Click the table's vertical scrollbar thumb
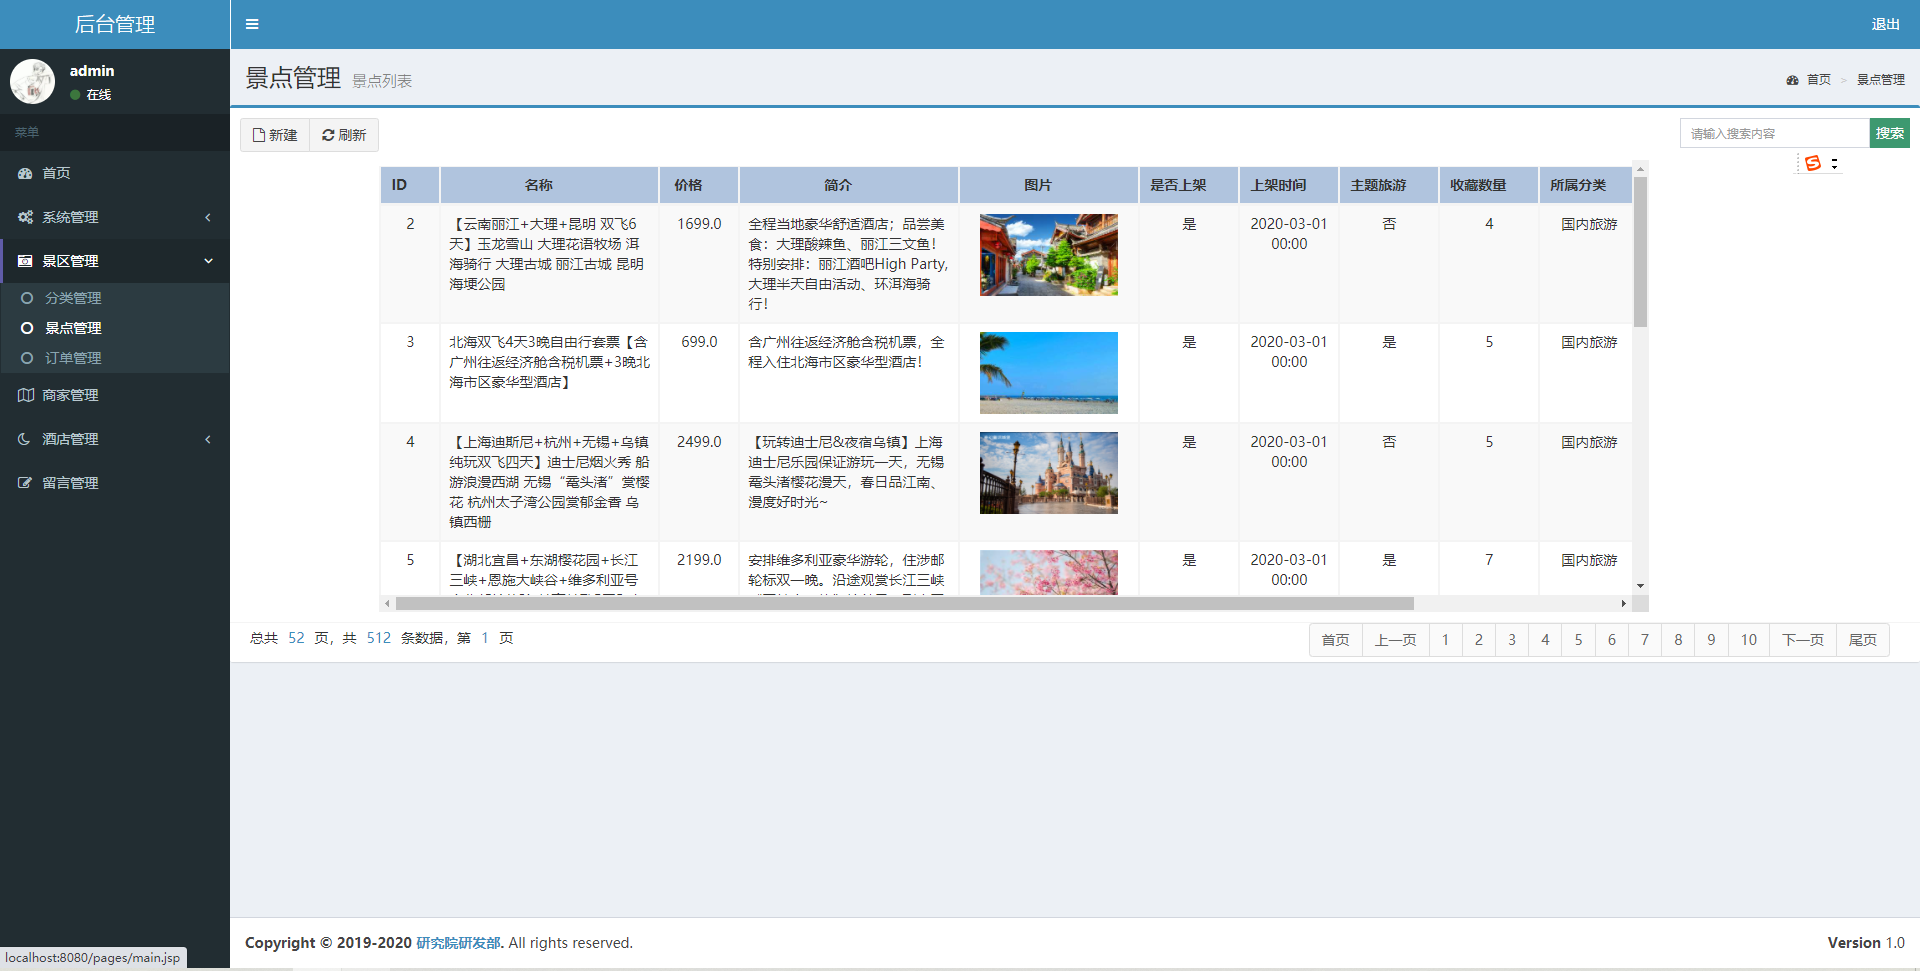Image resolution: width=1920 pixels, height=971 pixels. pyautogui.click(x=1640, y=252)
